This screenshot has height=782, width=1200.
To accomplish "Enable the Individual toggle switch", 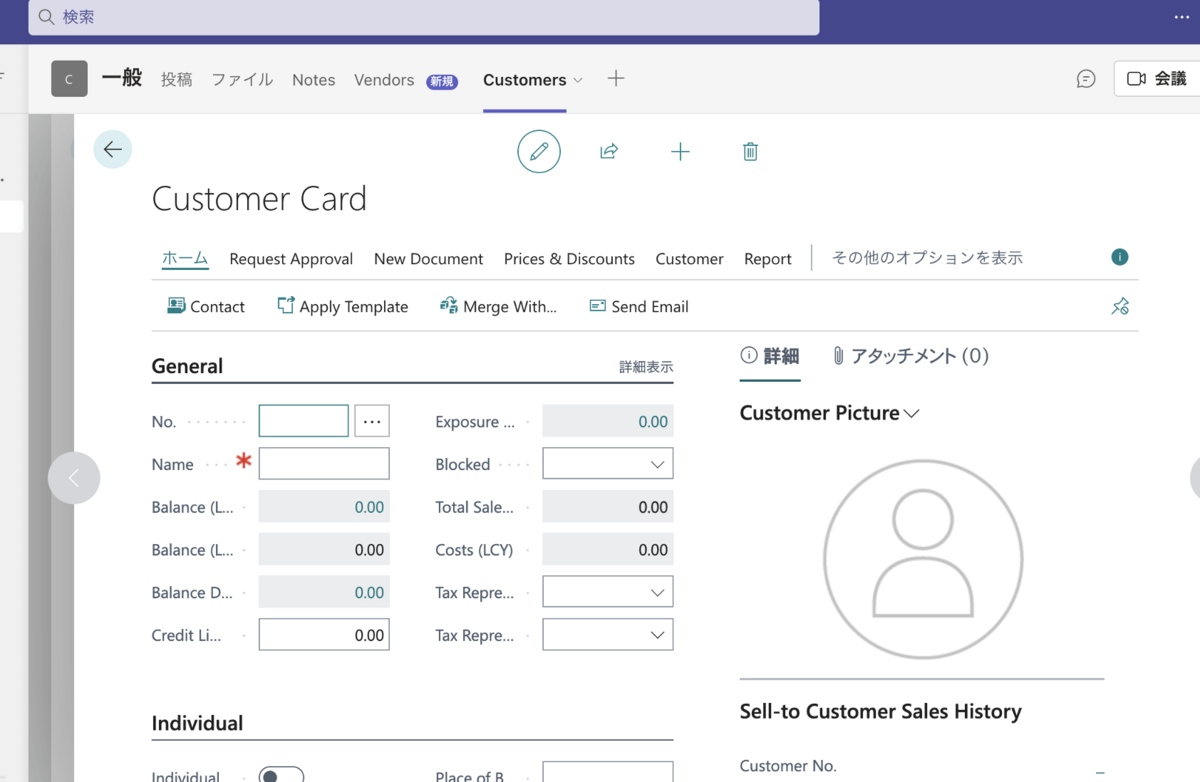I will coord(281,773).
